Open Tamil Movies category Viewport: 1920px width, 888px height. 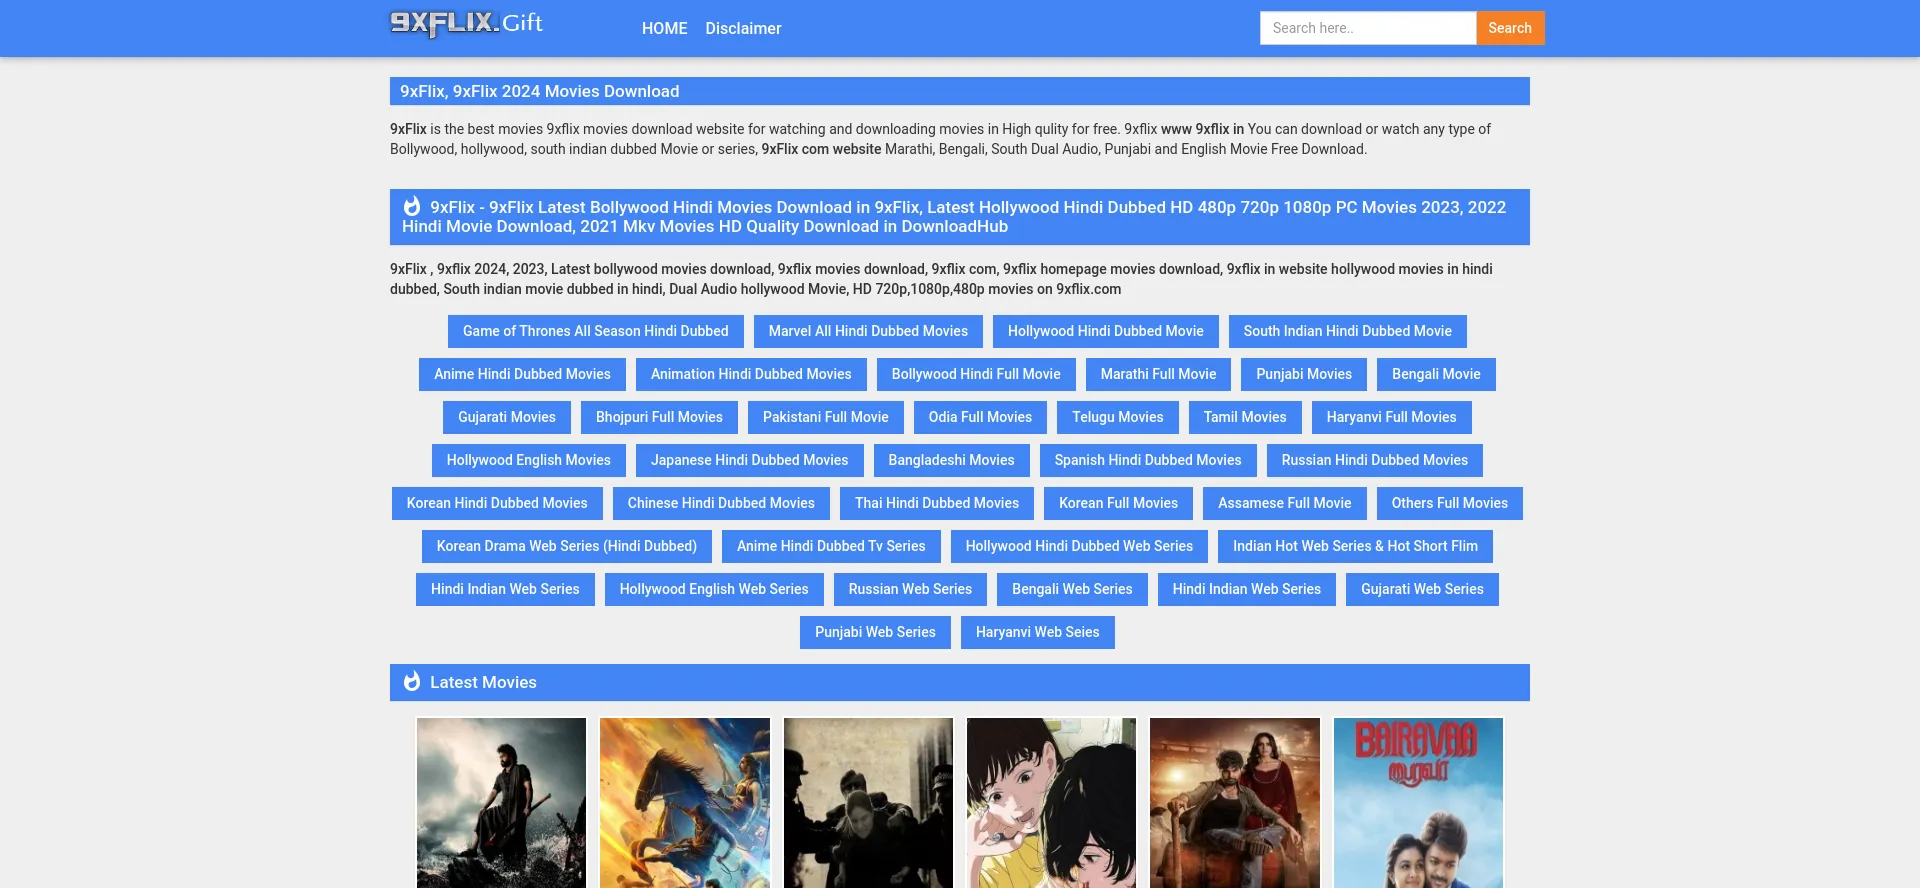[x=1245, y=417]
